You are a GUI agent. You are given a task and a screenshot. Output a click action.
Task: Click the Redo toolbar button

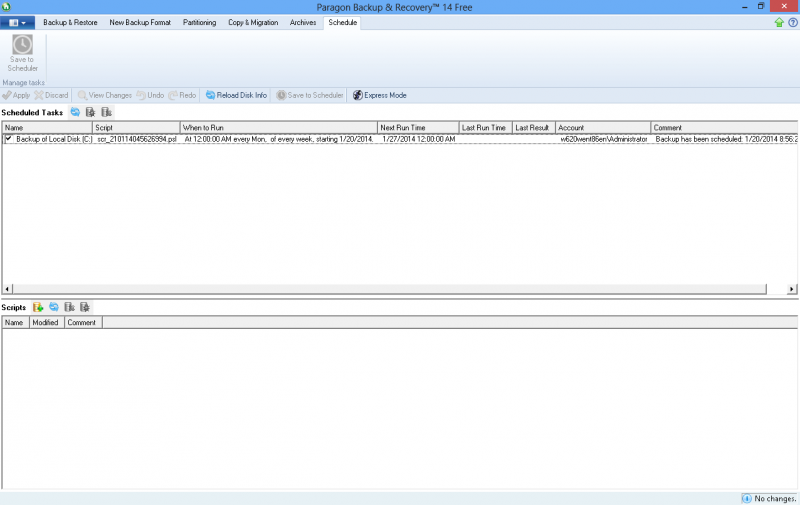click(182, 95)
